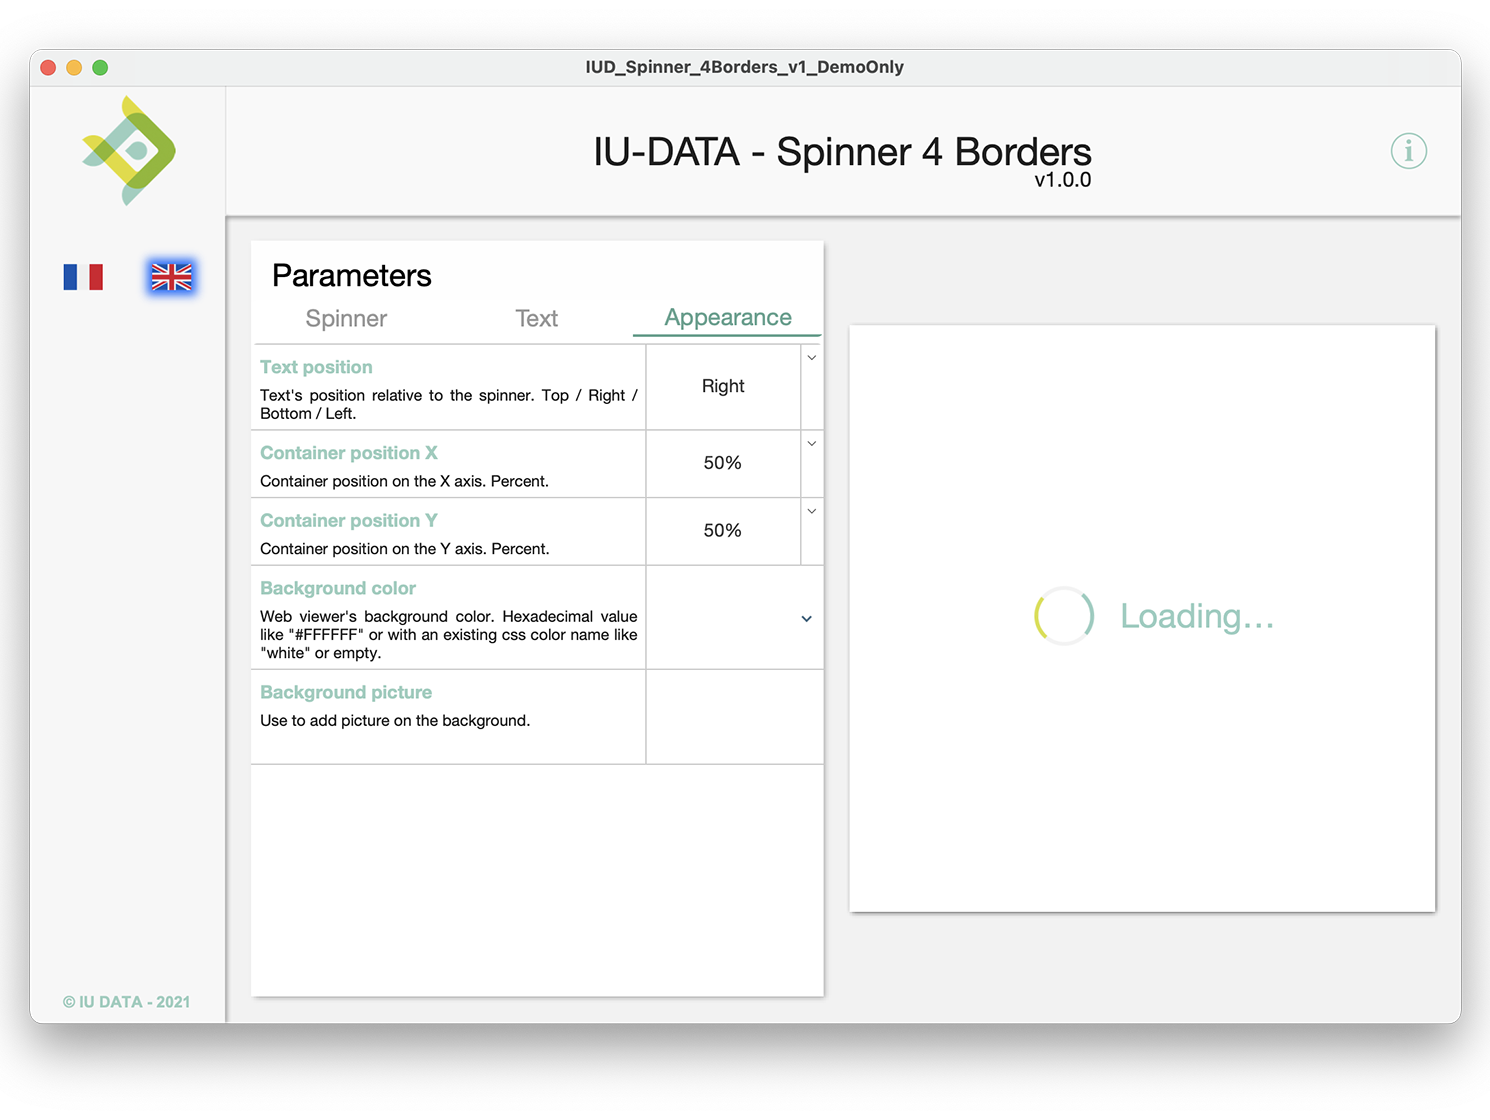Open the Text parameters tab

pyautogui.click(x=536, y=318)
